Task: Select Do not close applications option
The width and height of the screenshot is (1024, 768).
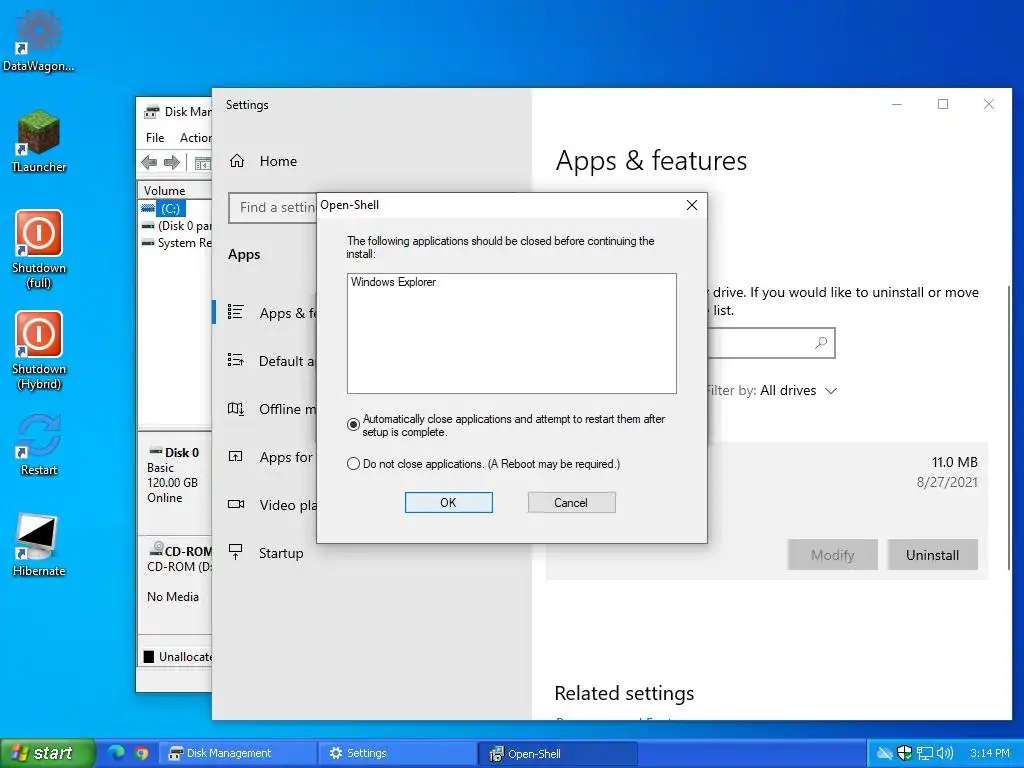Action: (x=353, y=464)
